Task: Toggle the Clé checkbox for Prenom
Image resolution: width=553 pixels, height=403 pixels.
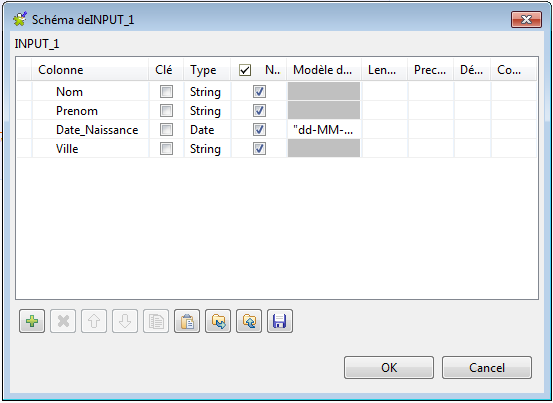Action: 166,111
